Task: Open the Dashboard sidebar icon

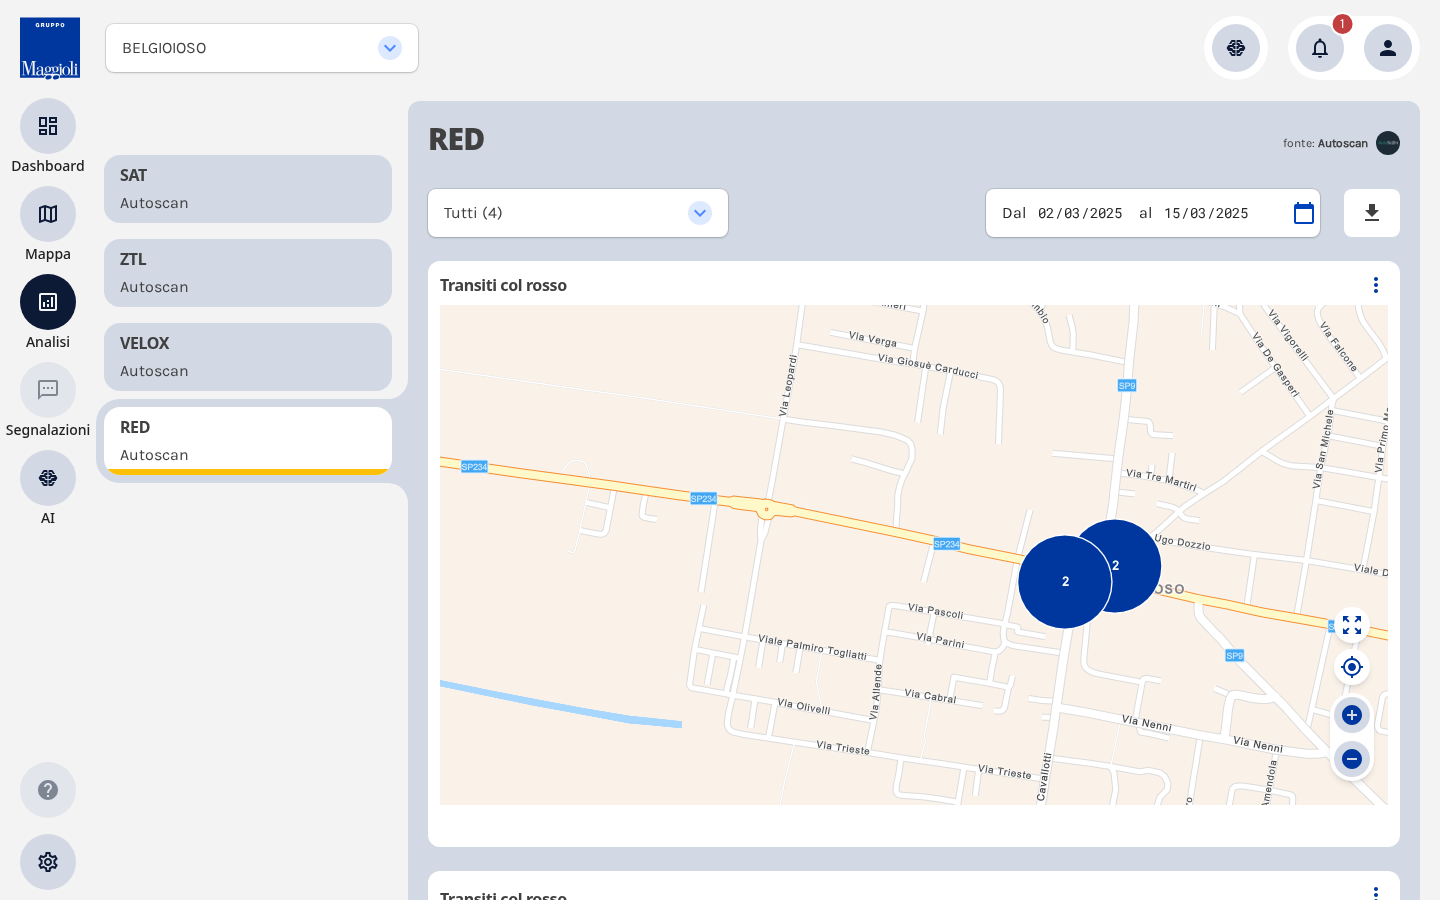Action: point(48,126)
